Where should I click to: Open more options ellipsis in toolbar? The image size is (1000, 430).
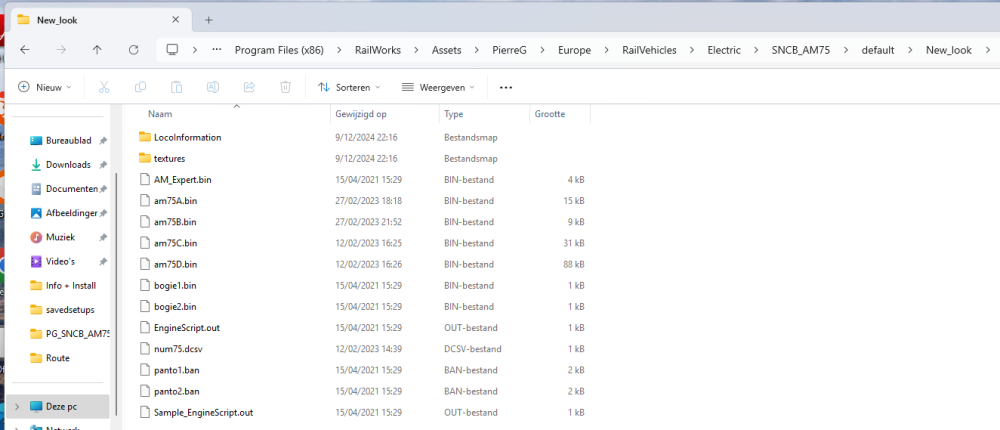pyautogui.click(x=506, y=87)
